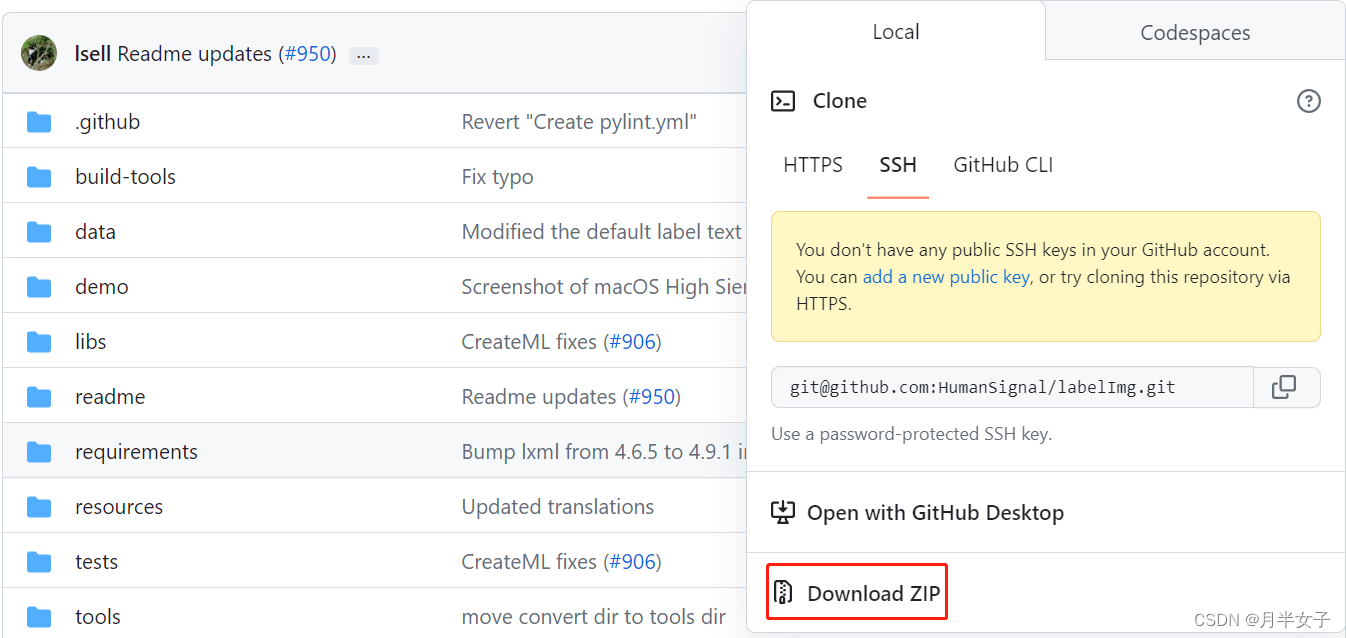
Task: Click the tools folder icon
Action: pos(39,617)
